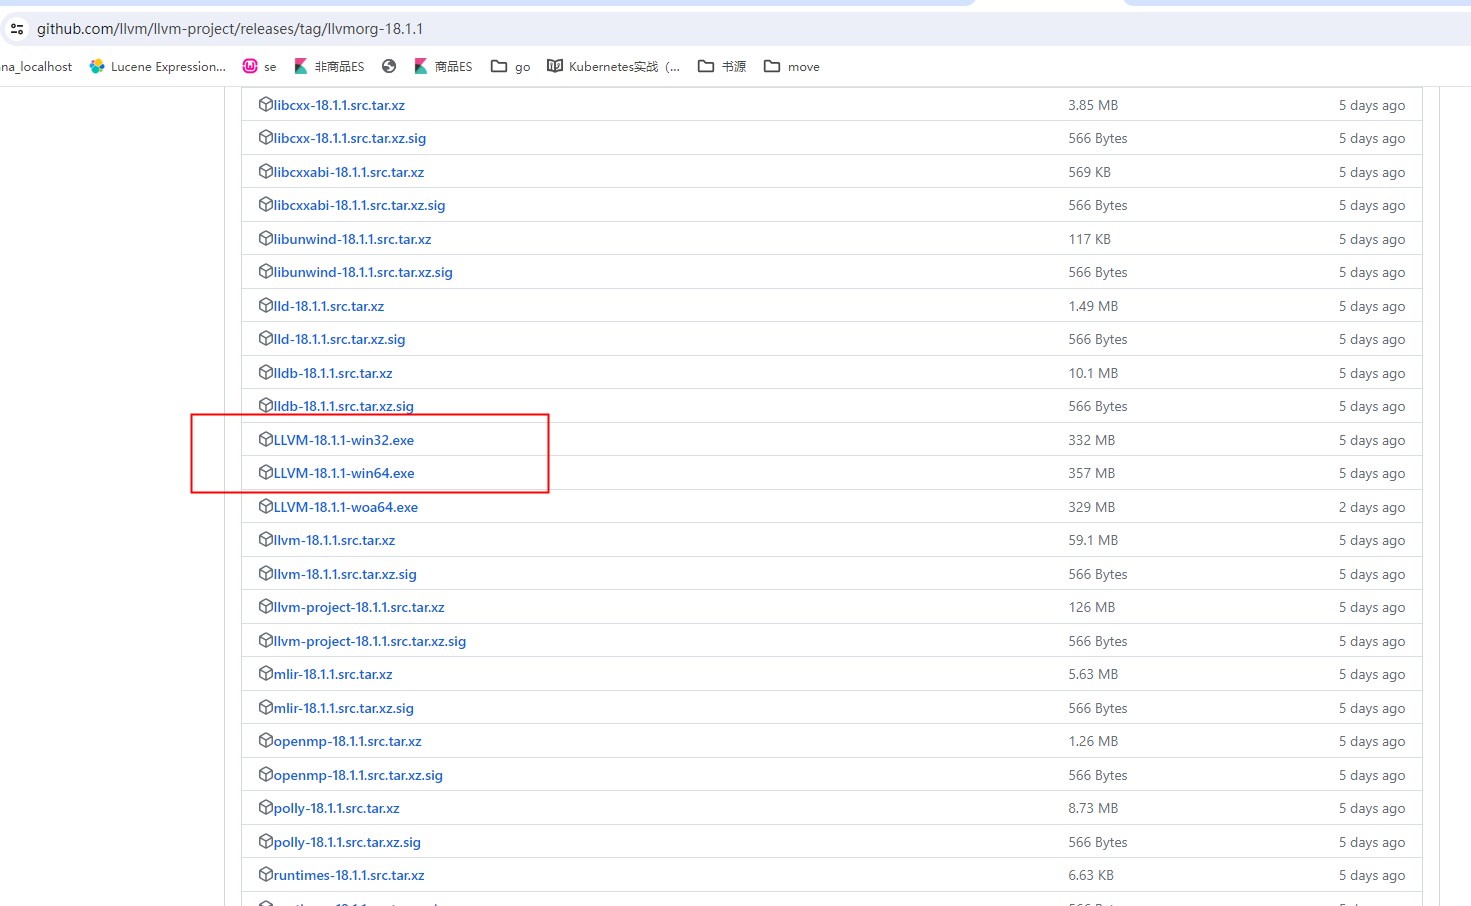Download LLVM-18.1.1-win32.exe installer
The height and width of the screenshot is (906, 1471).
(x=344, y=440)
